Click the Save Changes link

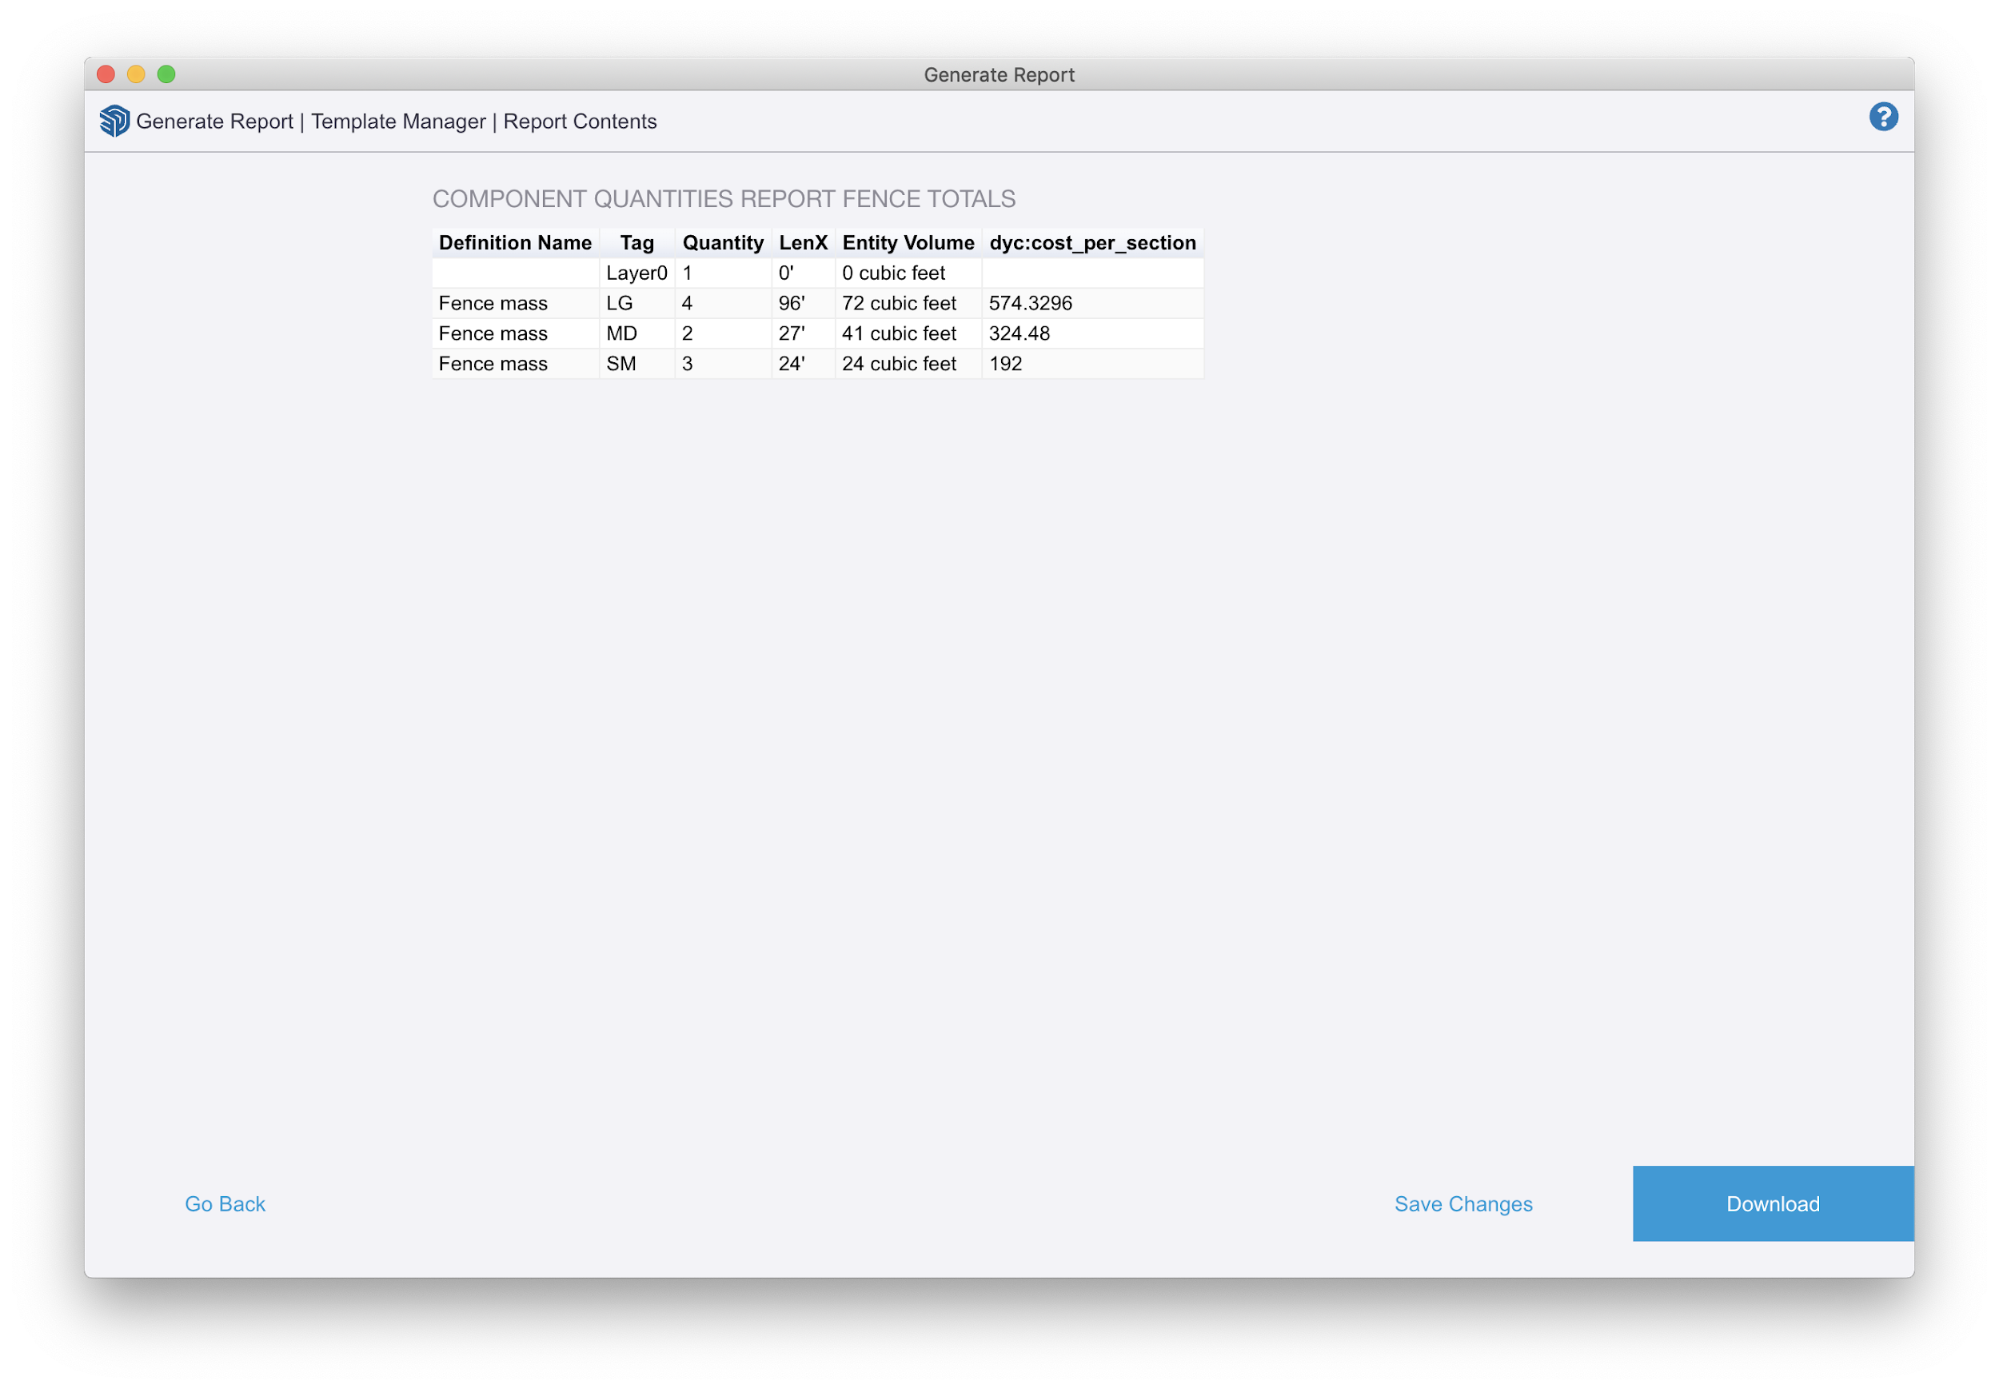tap(1463, 1204)
